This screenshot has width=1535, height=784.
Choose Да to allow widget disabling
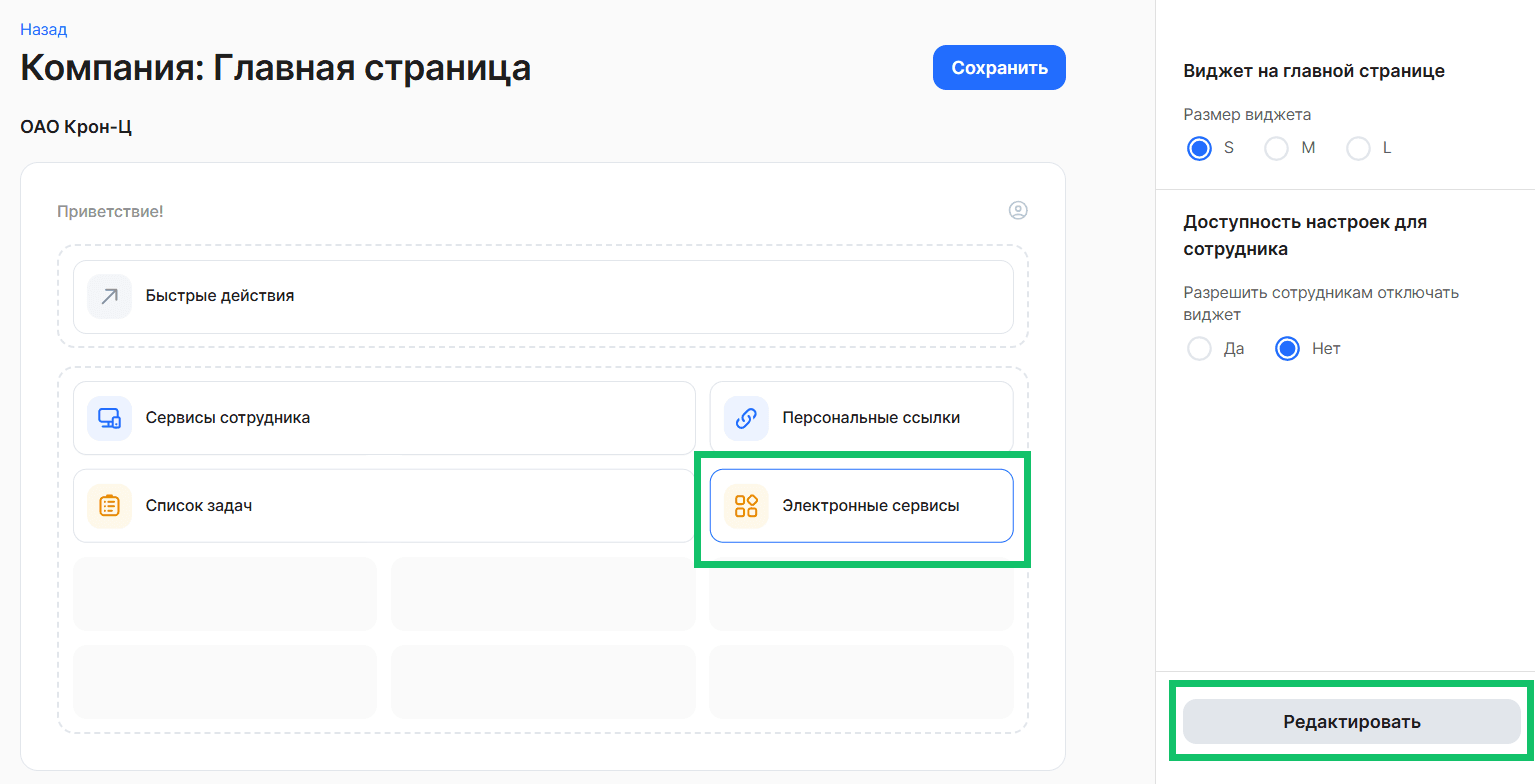[1199, 348]
